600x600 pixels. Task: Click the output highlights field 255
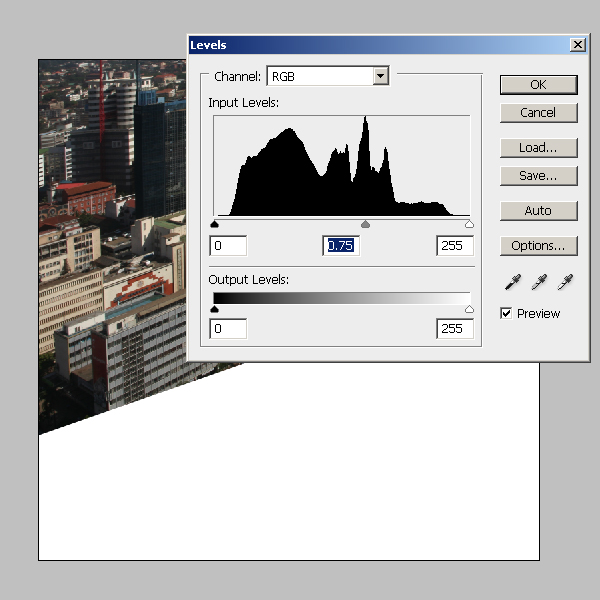point(455,329)
